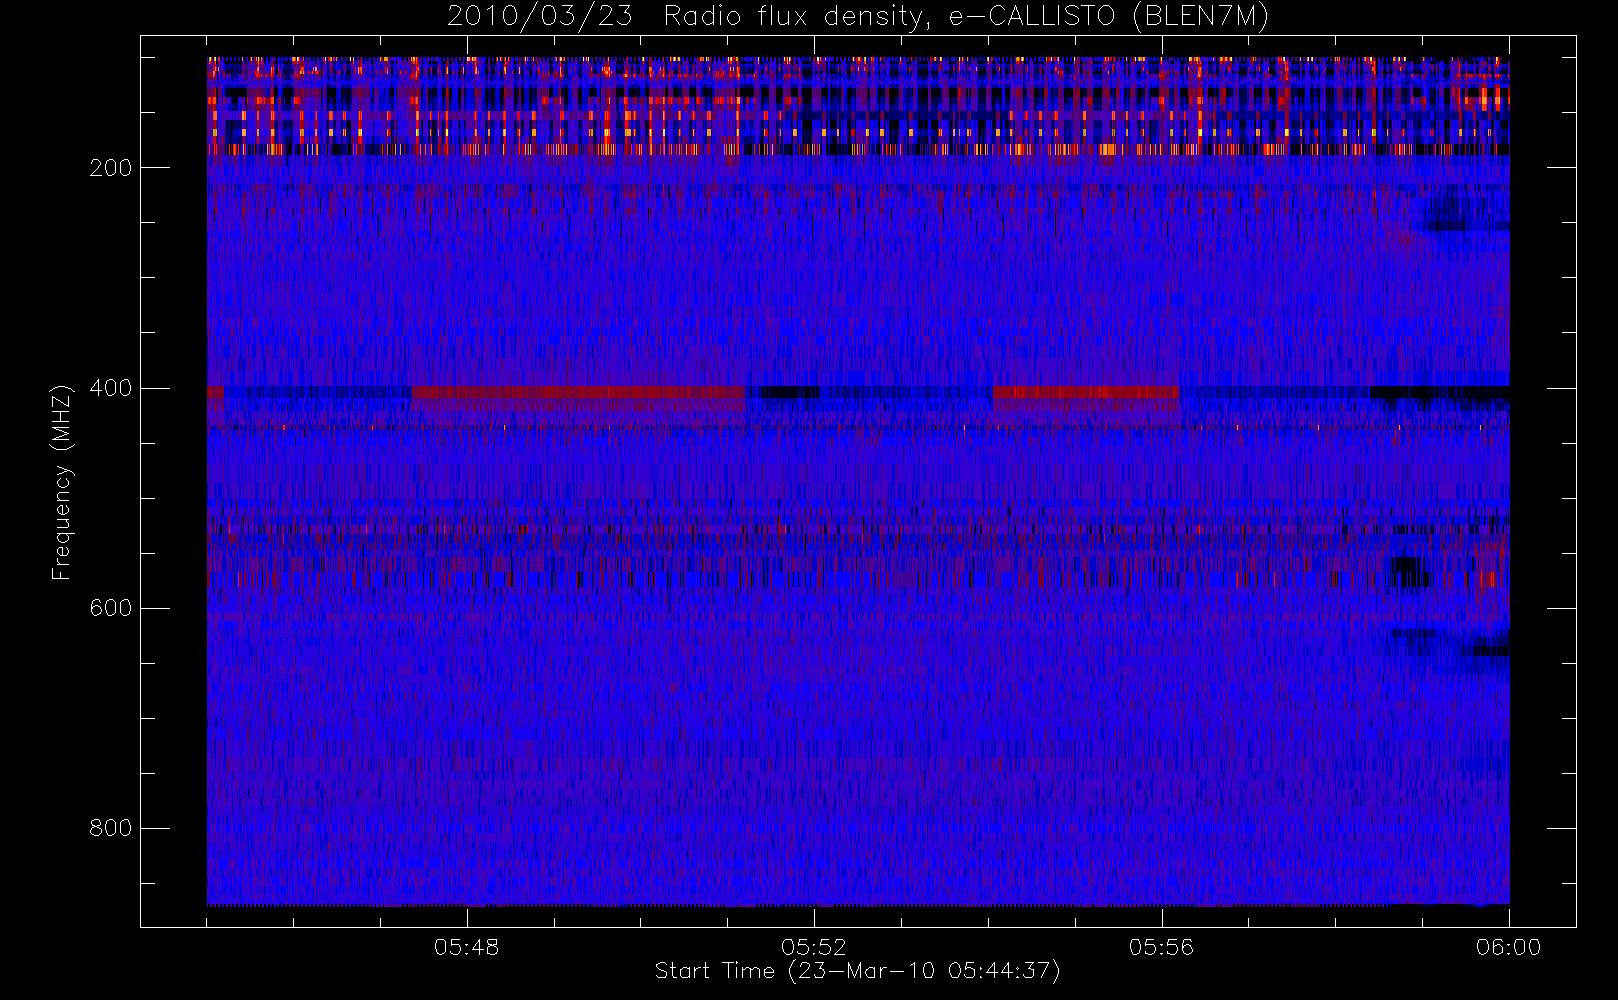Click the 05:48 time tick label
This screenshot has height=1000, width=1618.
[466, 947]
